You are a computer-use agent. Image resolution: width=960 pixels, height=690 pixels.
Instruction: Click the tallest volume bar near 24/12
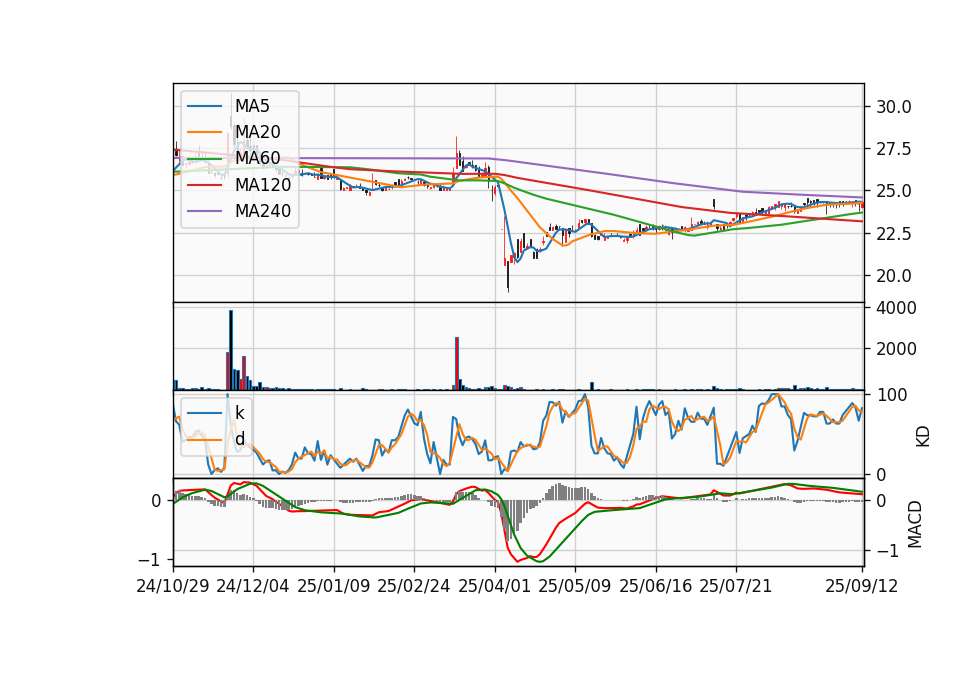click(231, 350)
